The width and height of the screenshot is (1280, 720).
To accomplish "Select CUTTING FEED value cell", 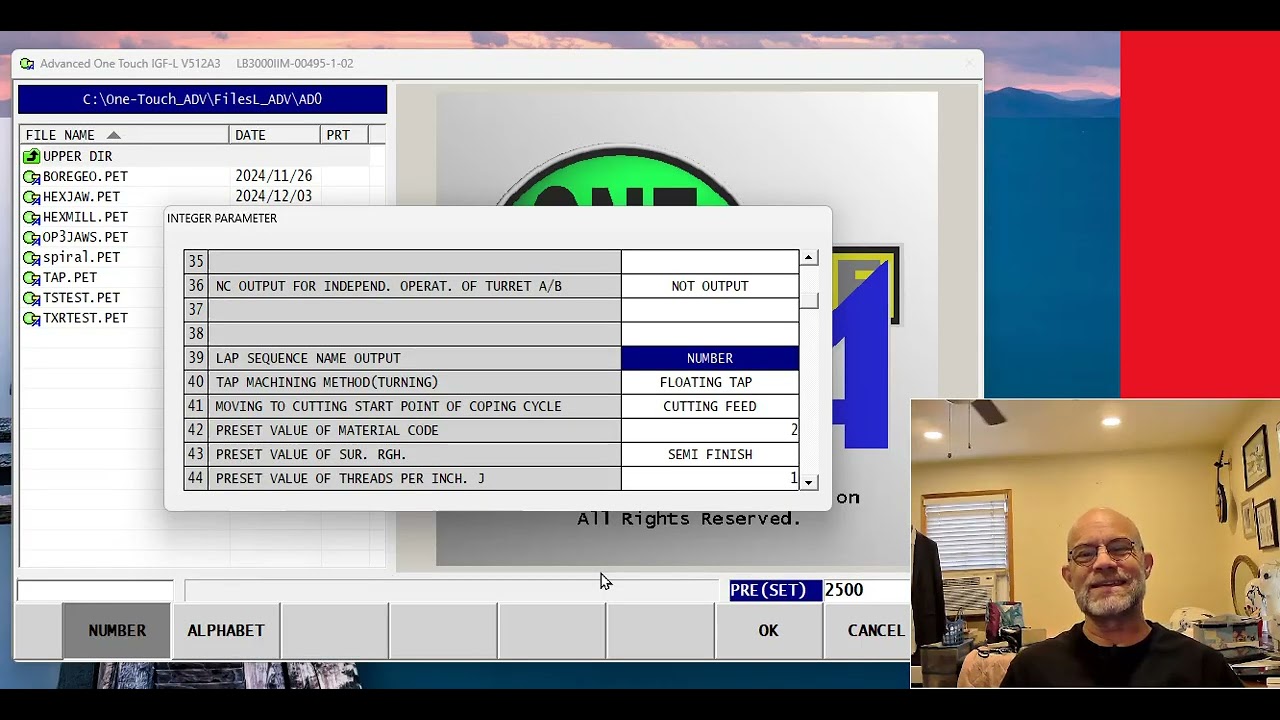I will coord(710,406).
